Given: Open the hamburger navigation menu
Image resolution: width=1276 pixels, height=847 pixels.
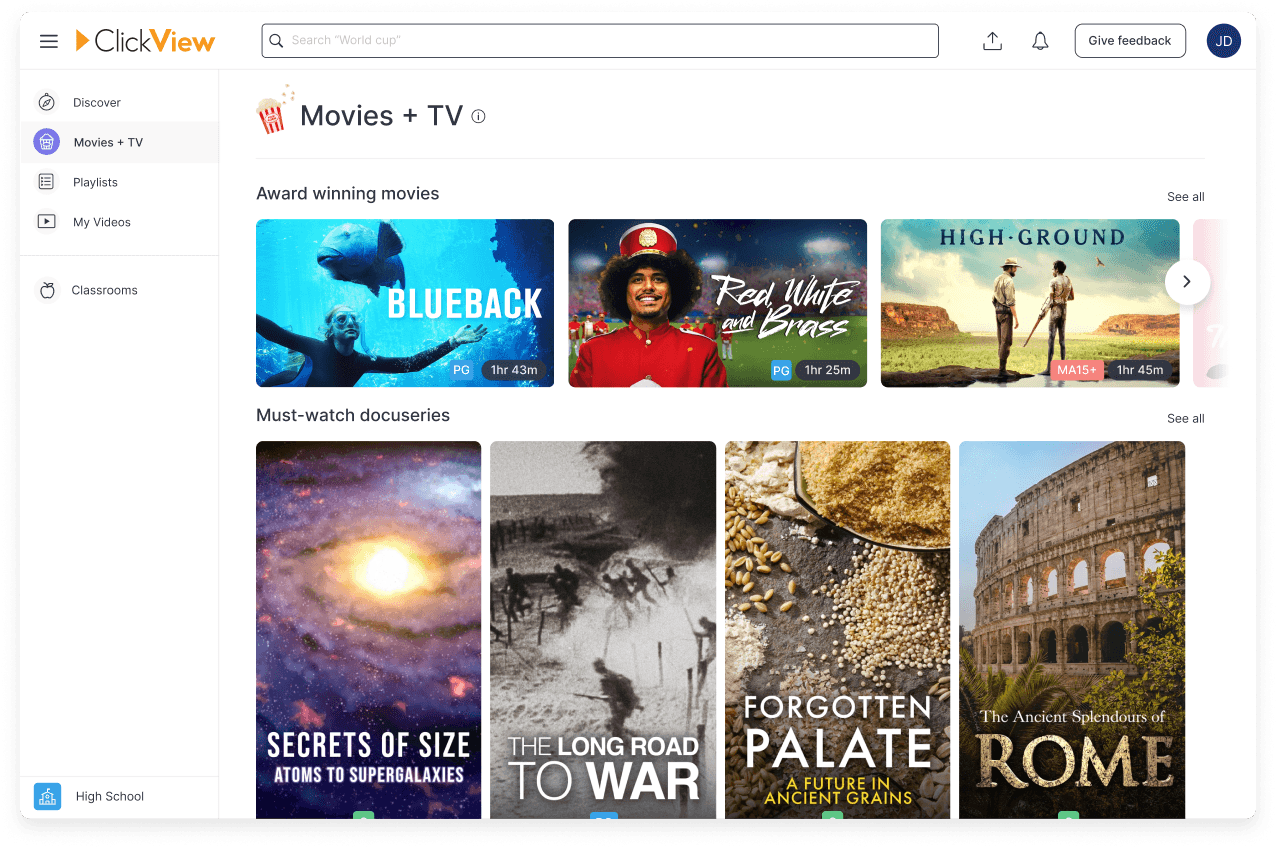Looking at the screenshot, I should (x=48, y=41).
